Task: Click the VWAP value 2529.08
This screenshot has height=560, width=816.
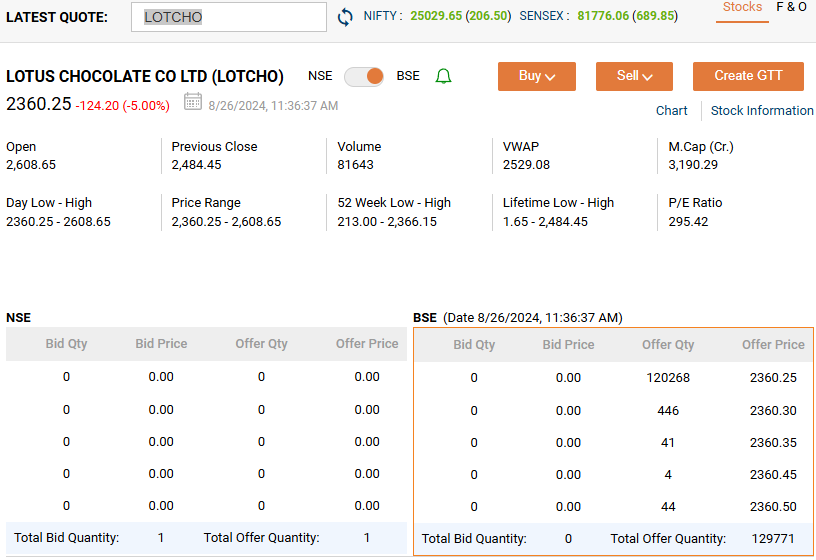Action: (x=526, y=165)
